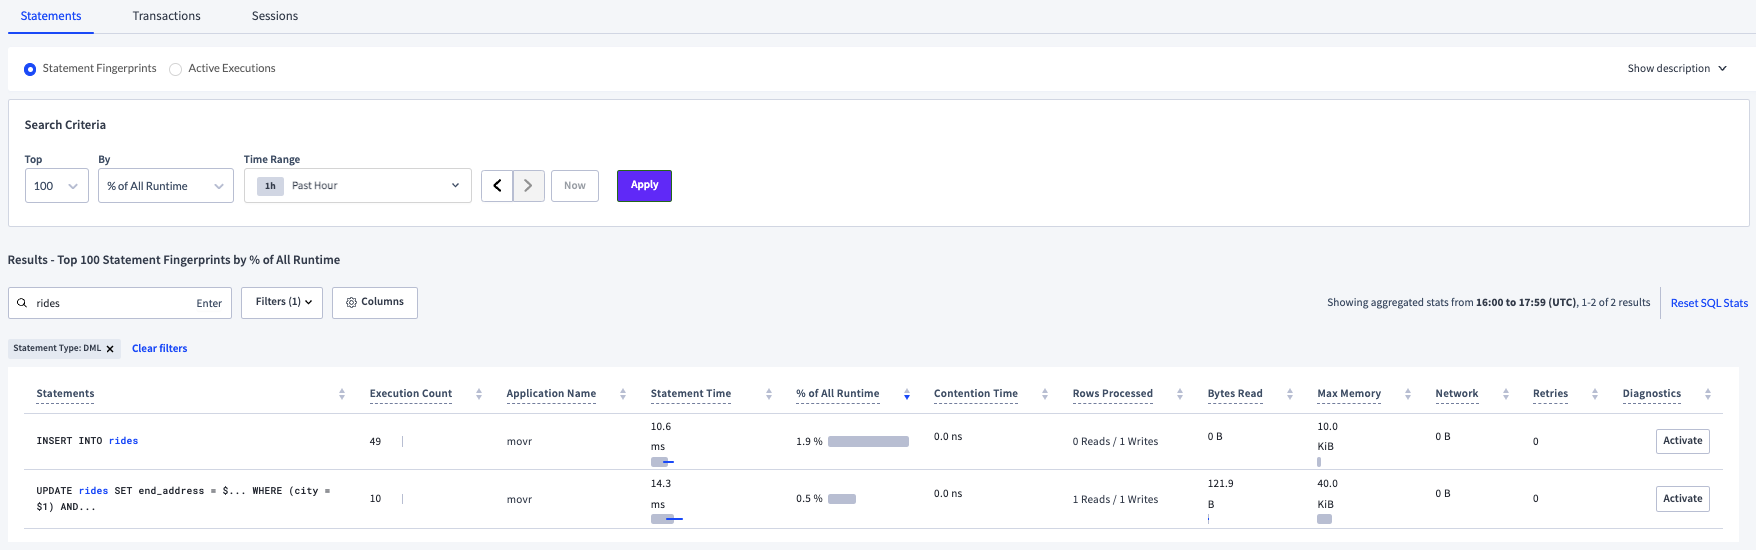Viewport: 1756px width, 550px height.
Task: Open the By % of All Runtime dropdown
Action: pos(165,186)
